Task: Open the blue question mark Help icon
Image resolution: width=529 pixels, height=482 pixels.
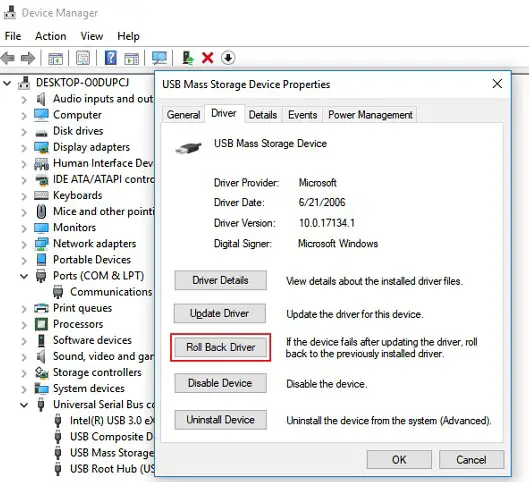Action: [x=111, y=58]
